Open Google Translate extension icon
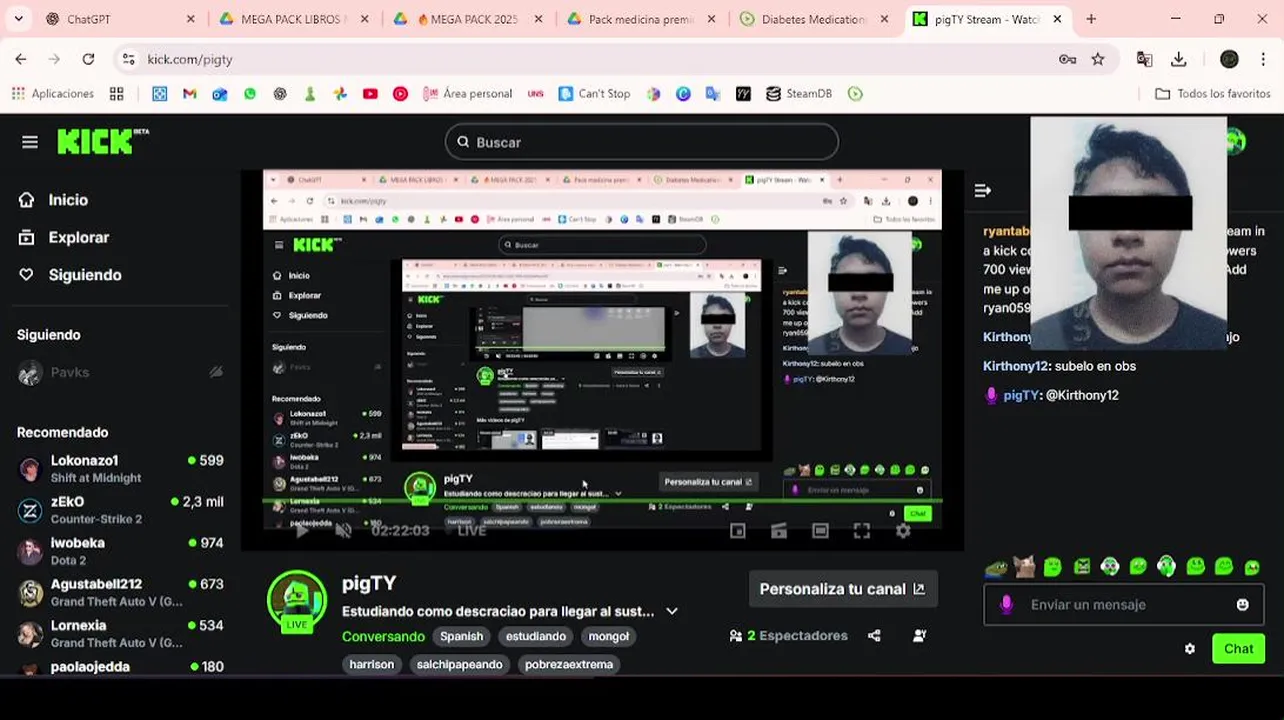 tap(1145, 59)
